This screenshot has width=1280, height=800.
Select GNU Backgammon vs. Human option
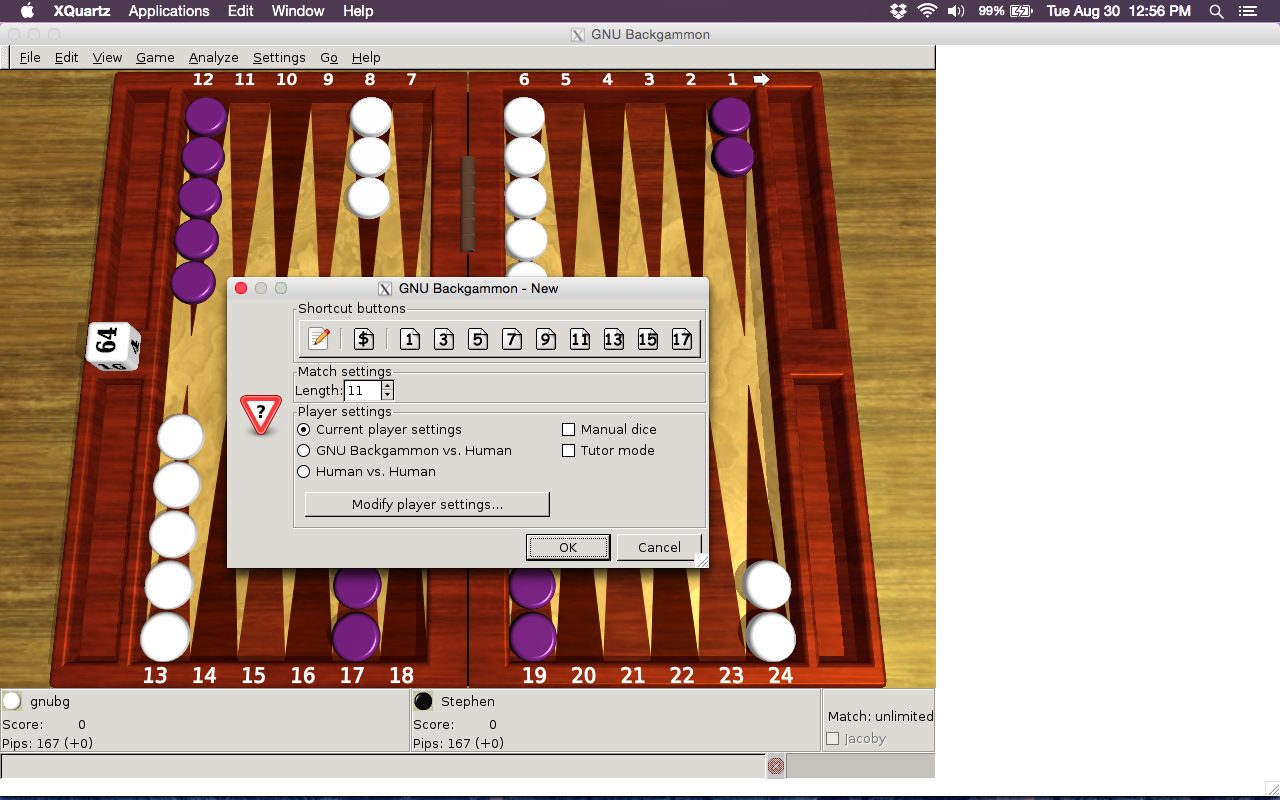(304, 450)
